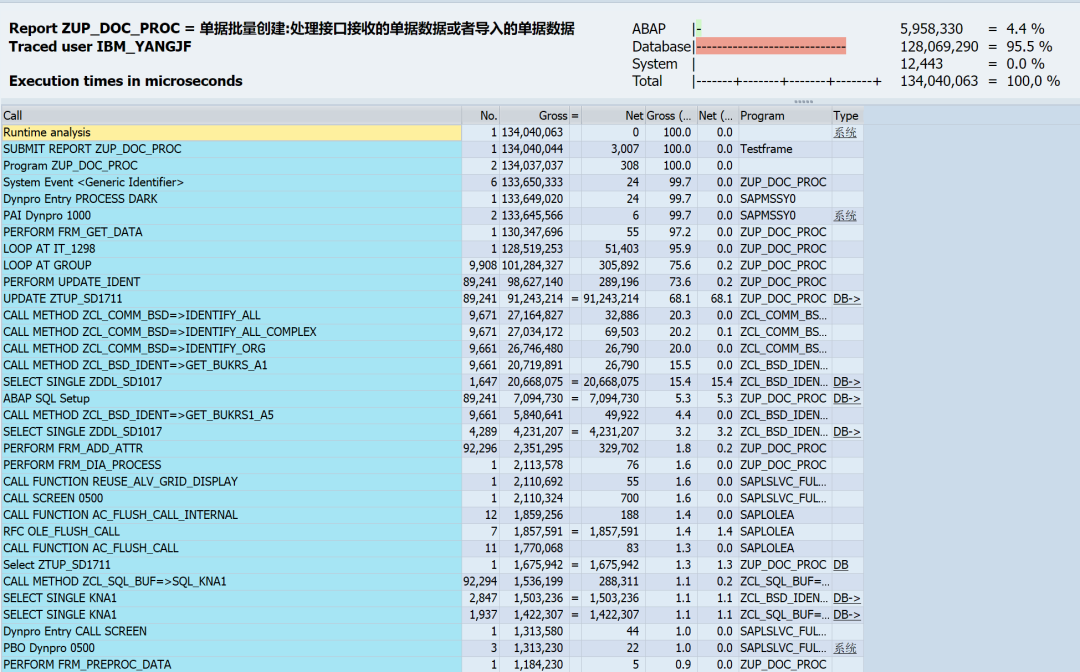
Task: Select PERFORM FRM_DIA_PROCESS call
Action: click(x=82, y=465)
